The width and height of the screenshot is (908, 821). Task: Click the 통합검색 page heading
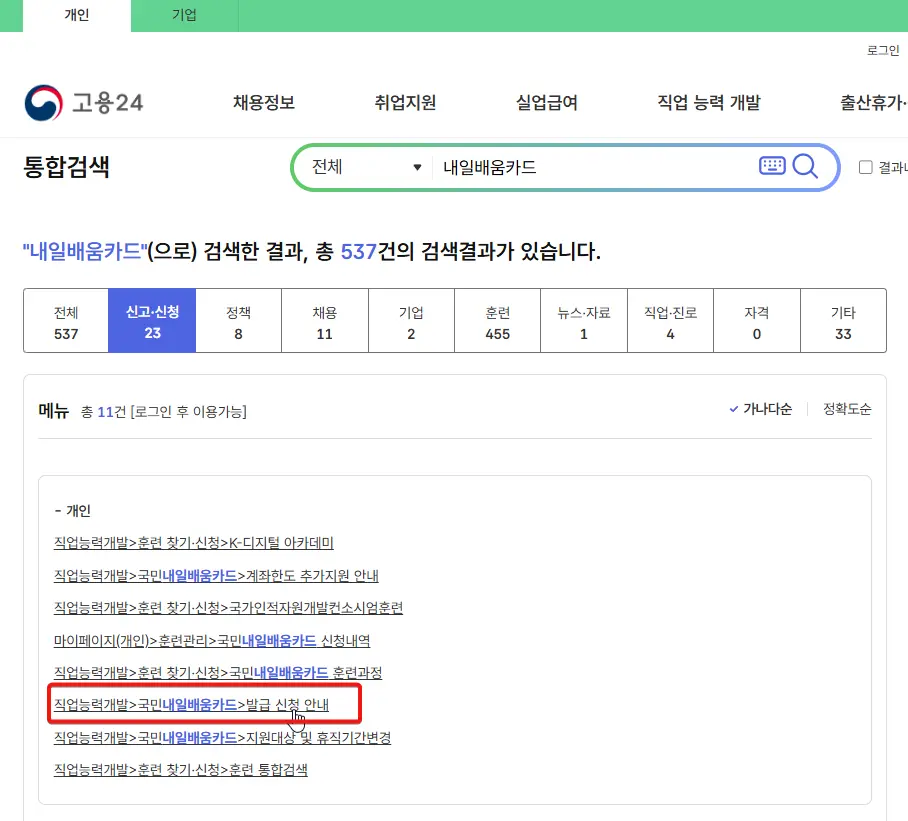[66, 167]
